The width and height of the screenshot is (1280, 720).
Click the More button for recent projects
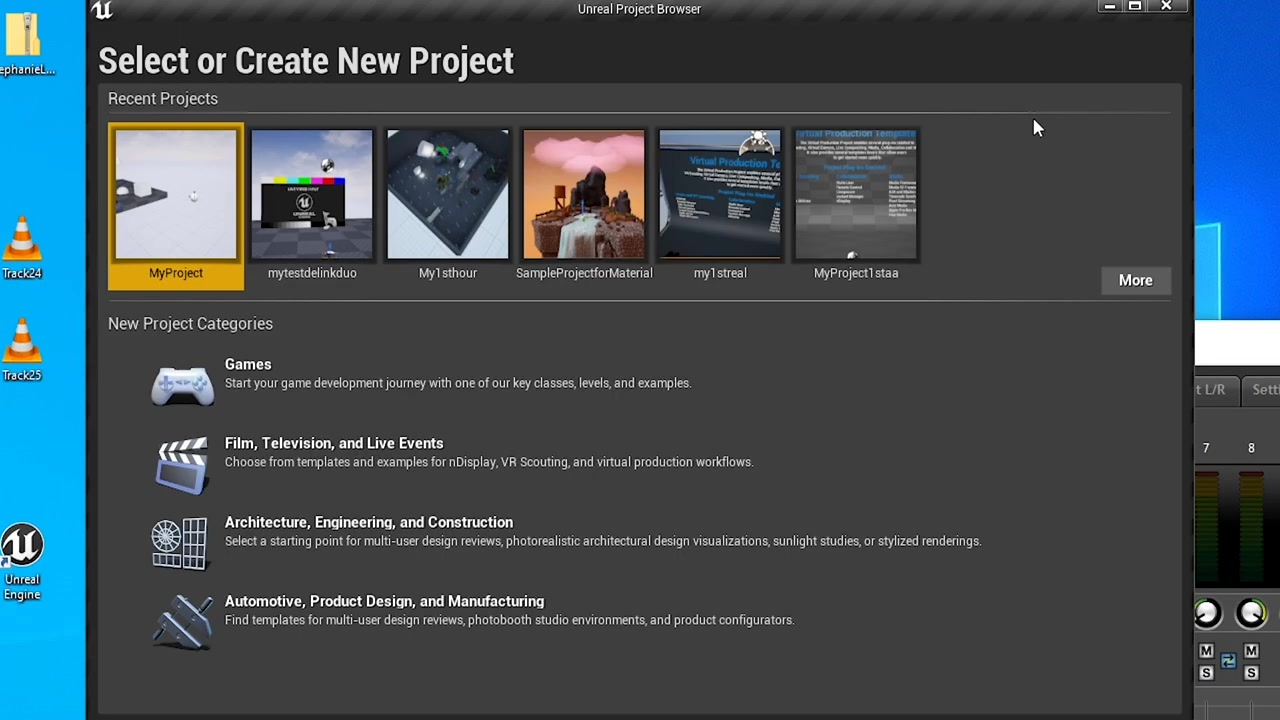[x=1135, y=280]
